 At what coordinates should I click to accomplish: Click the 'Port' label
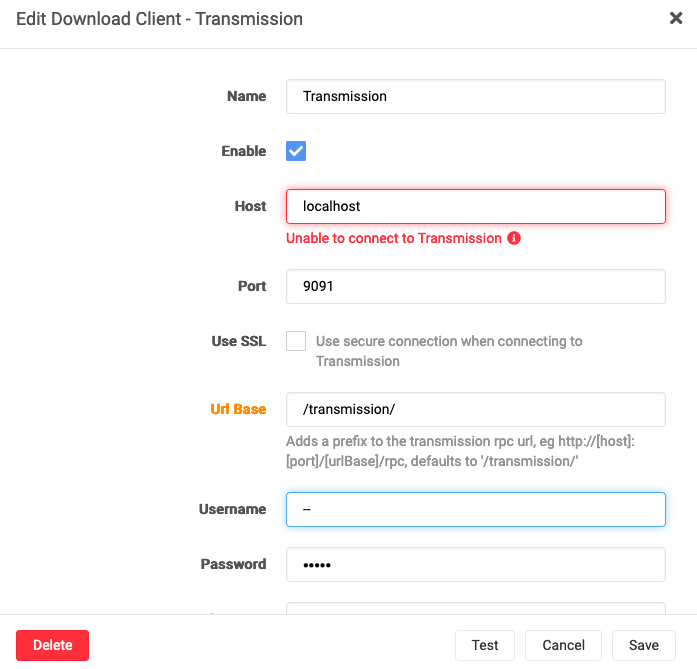252,286
